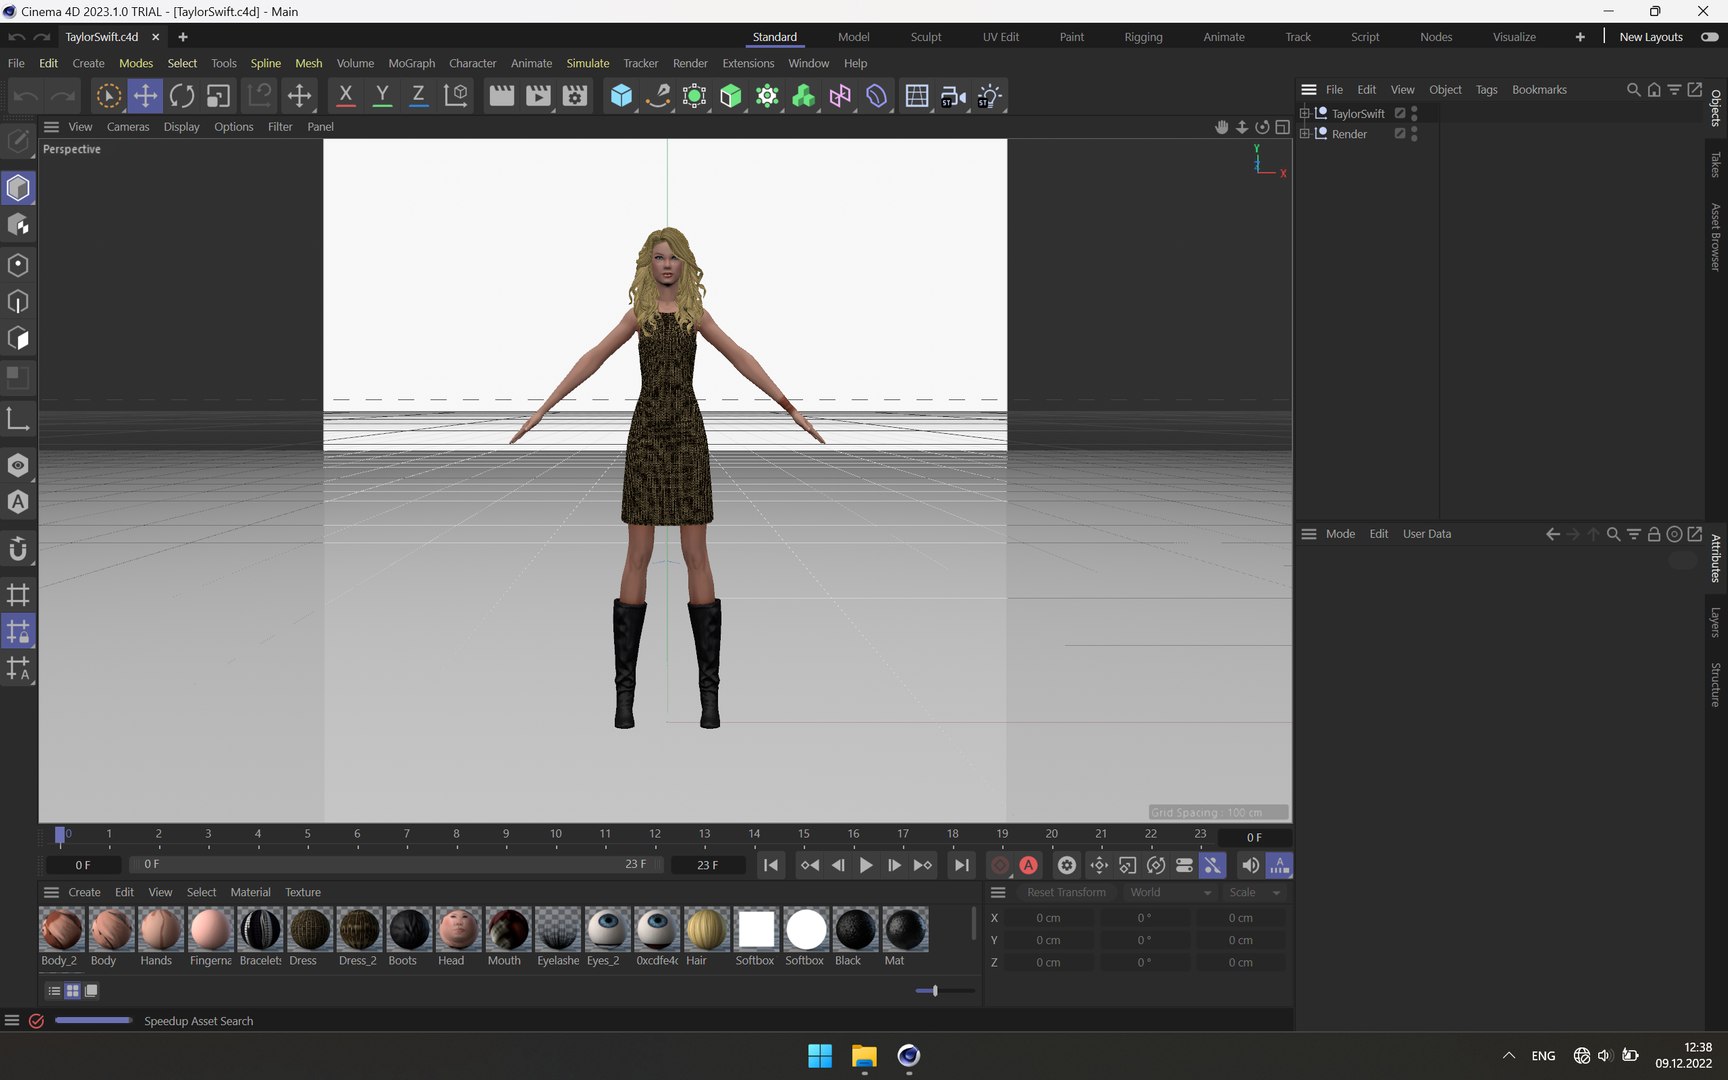Click the Record Active Objects button

[x=999, y=865]
